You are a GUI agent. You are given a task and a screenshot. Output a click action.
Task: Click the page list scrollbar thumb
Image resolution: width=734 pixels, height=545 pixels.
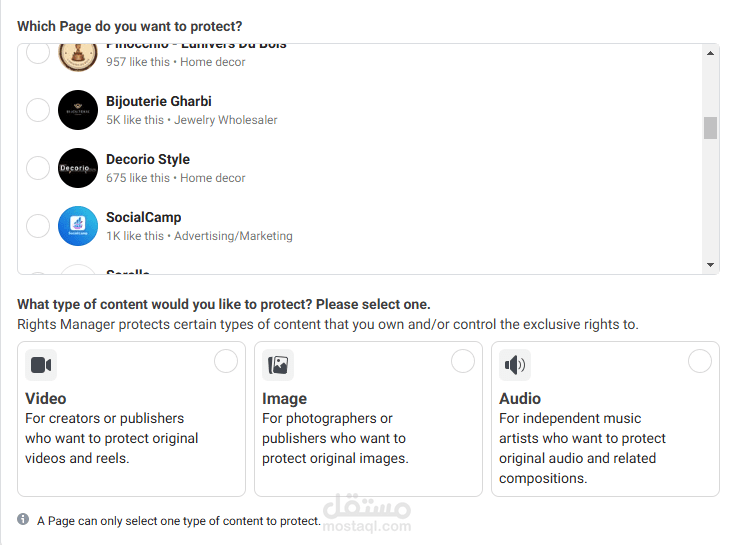click(x=710, y=128)
